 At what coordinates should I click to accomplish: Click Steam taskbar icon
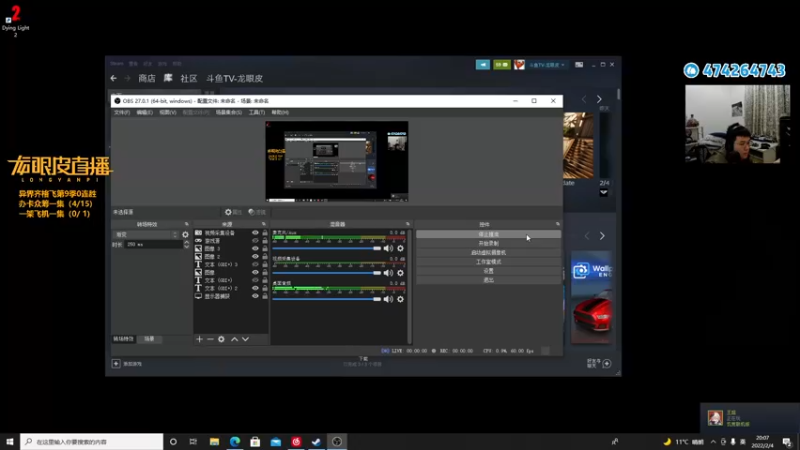click(316, 442)
